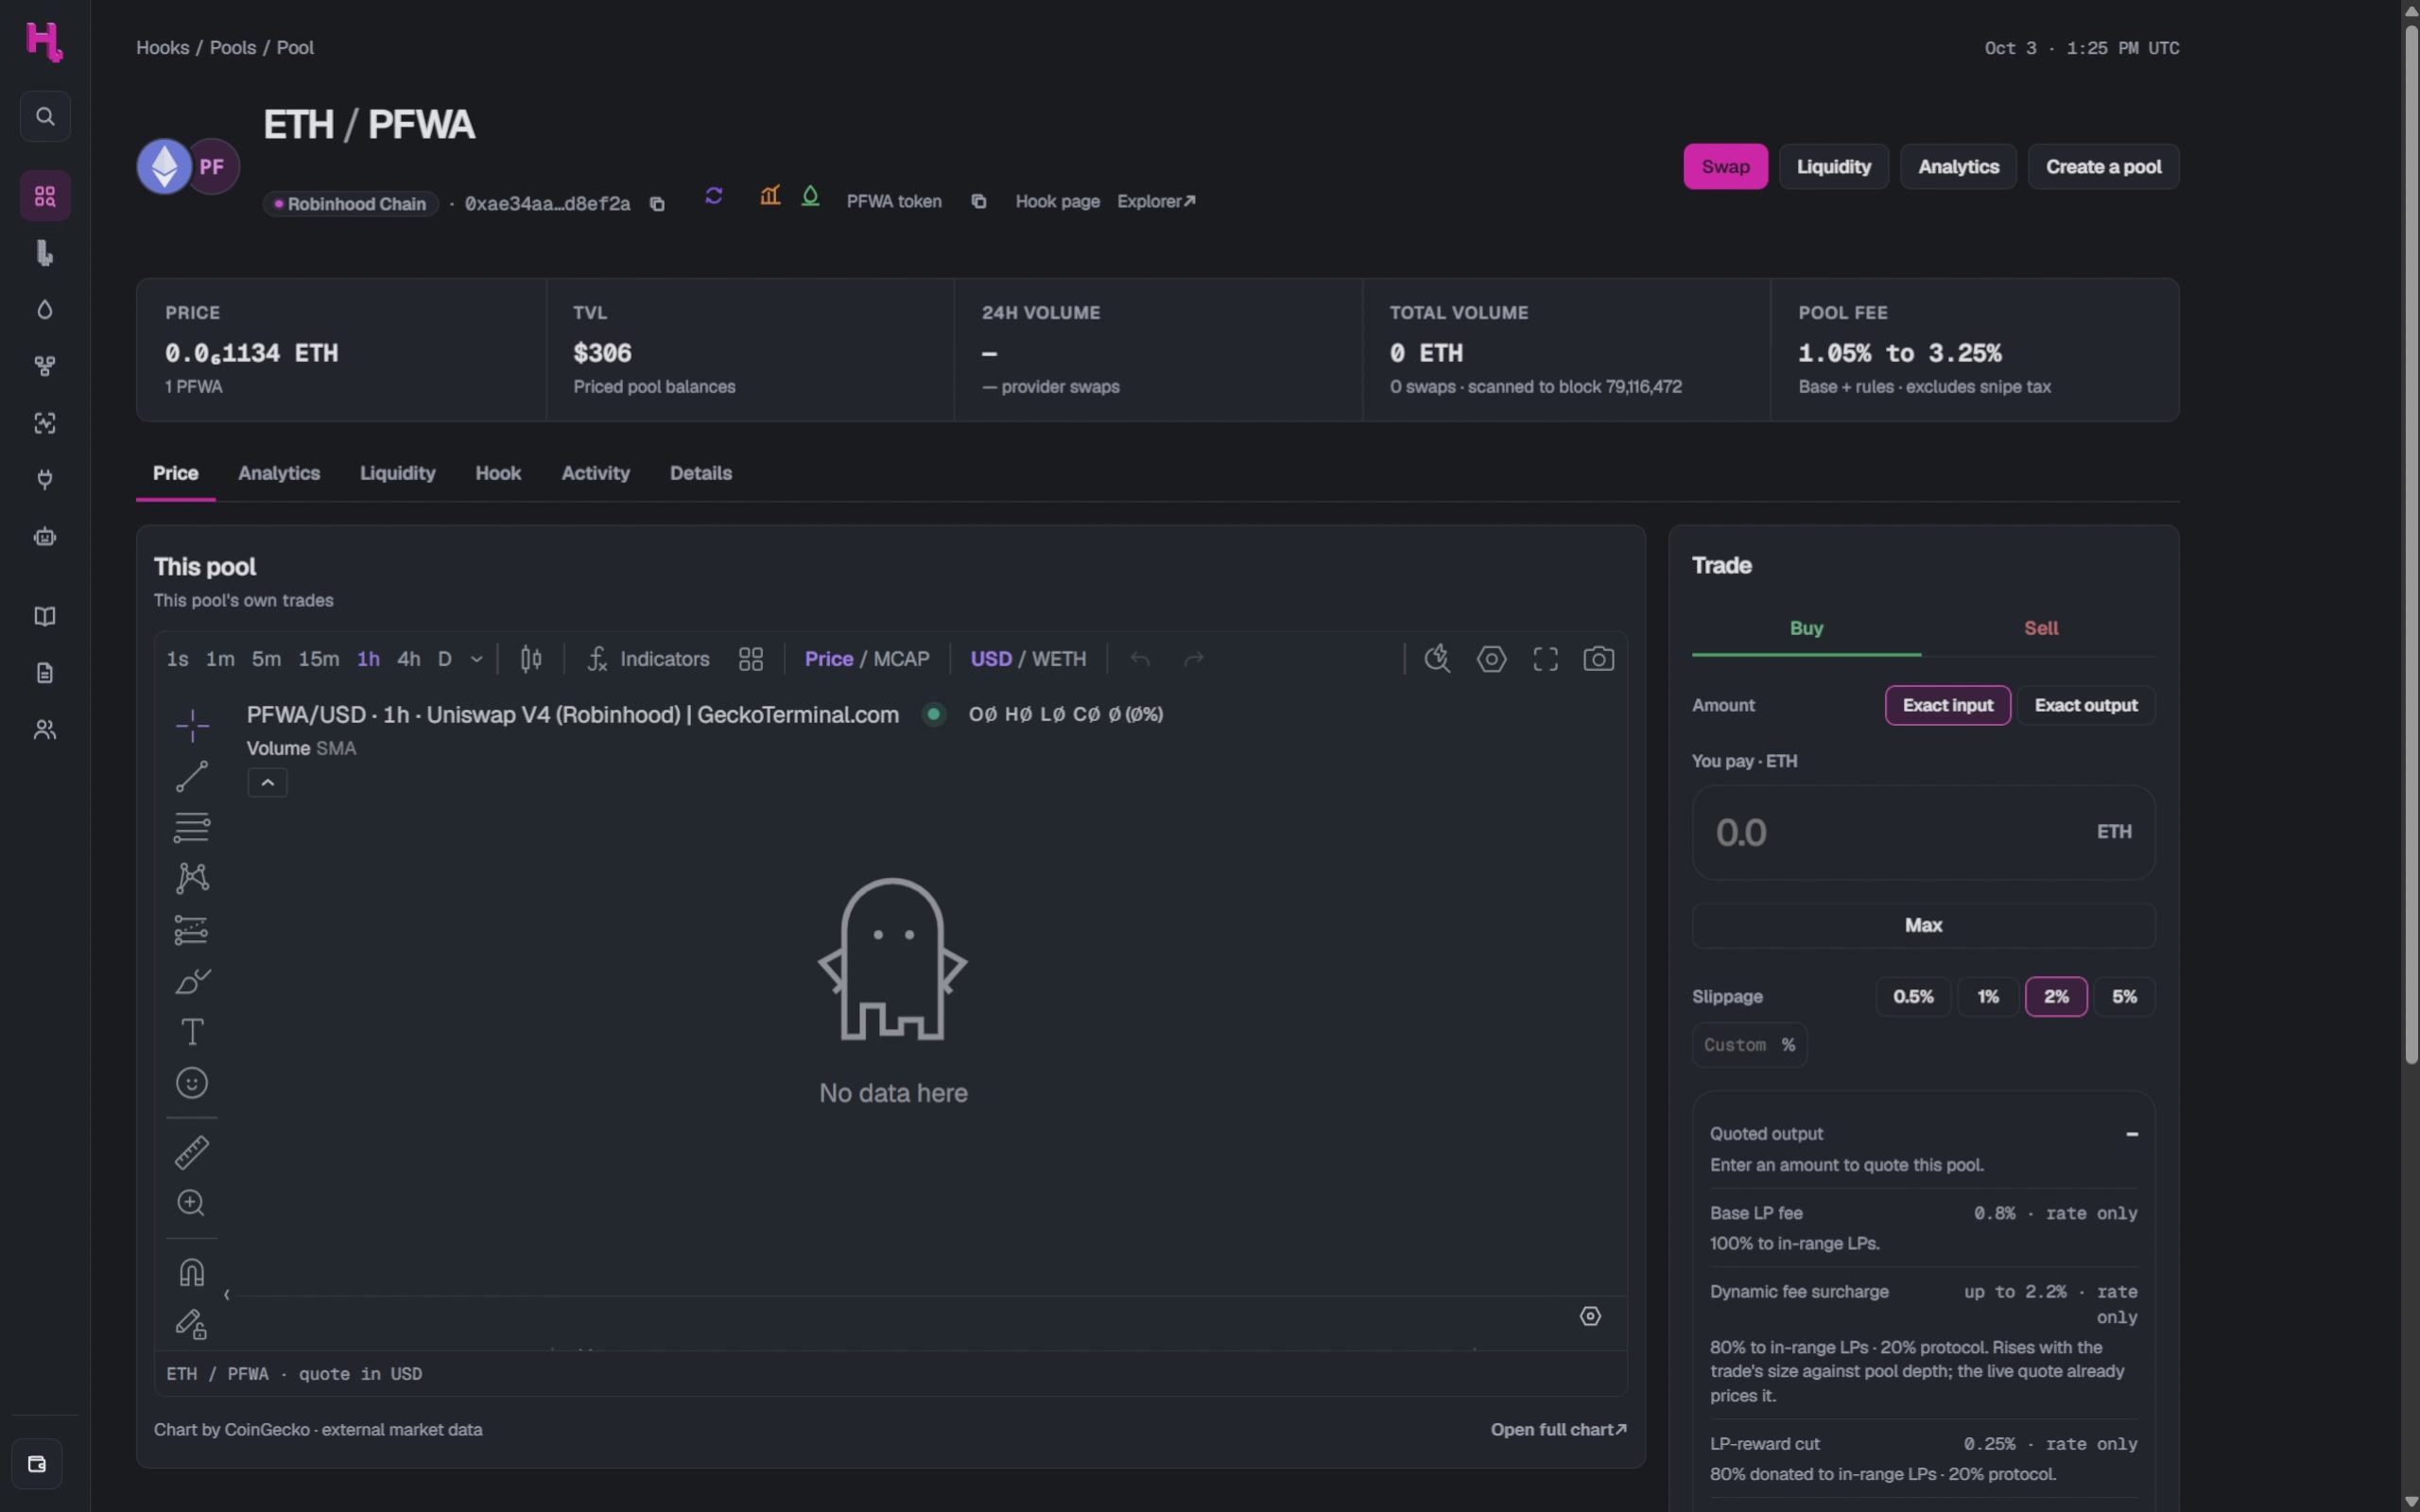Open the Indicators menu
This screenshot has height=1512, width=2420.
point(648,659)
